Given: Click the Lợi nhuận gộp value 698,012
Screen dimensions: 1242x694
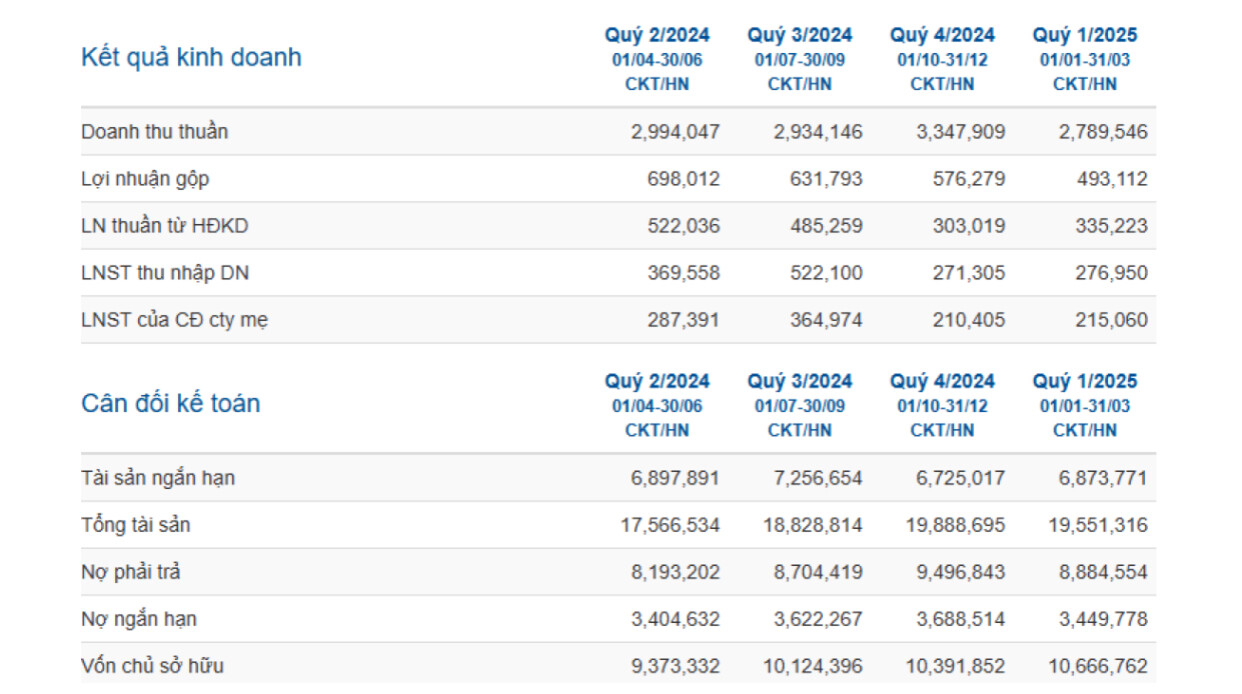Looking at the screenshot, I should pyautogui.click(x=683, y=180).
